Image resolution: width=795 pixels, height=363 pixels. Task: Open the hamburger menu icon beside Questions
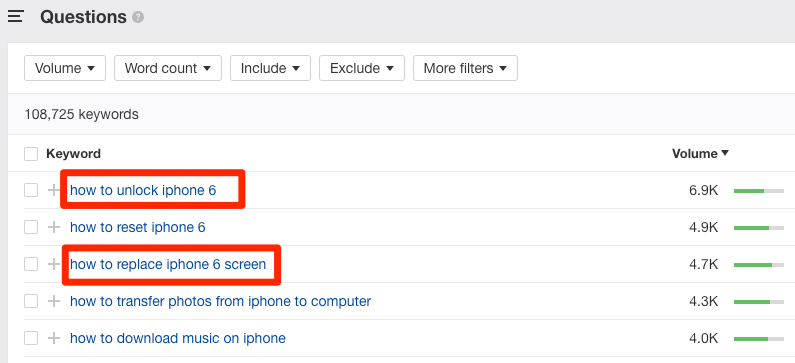point(15,17)
